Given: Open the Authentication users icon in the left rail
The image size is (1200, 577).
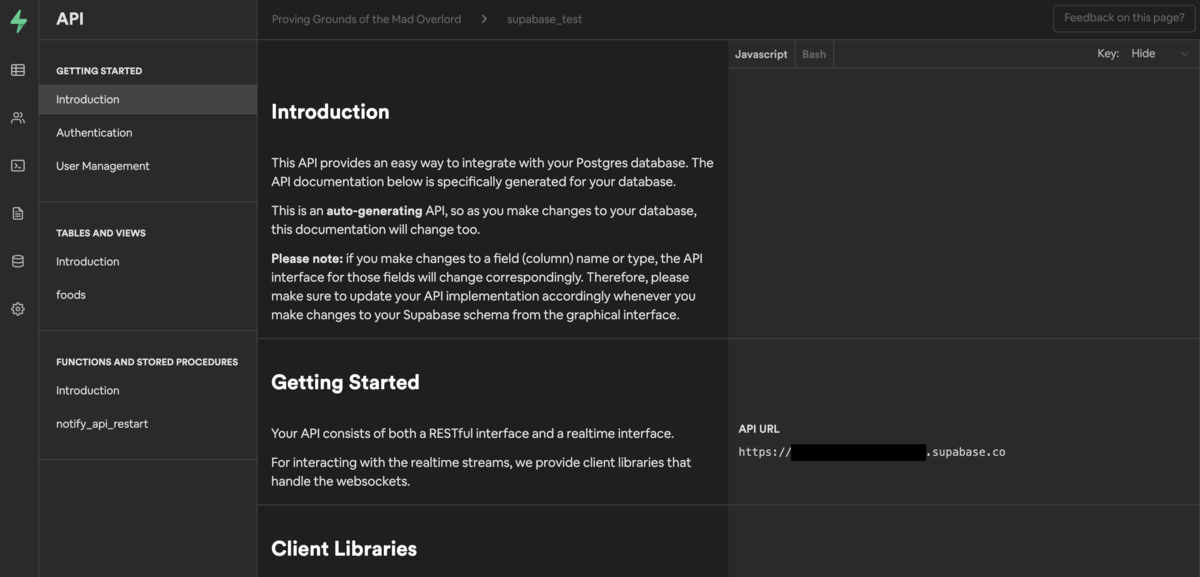Looking at the screenshot, I should [18, 118].
